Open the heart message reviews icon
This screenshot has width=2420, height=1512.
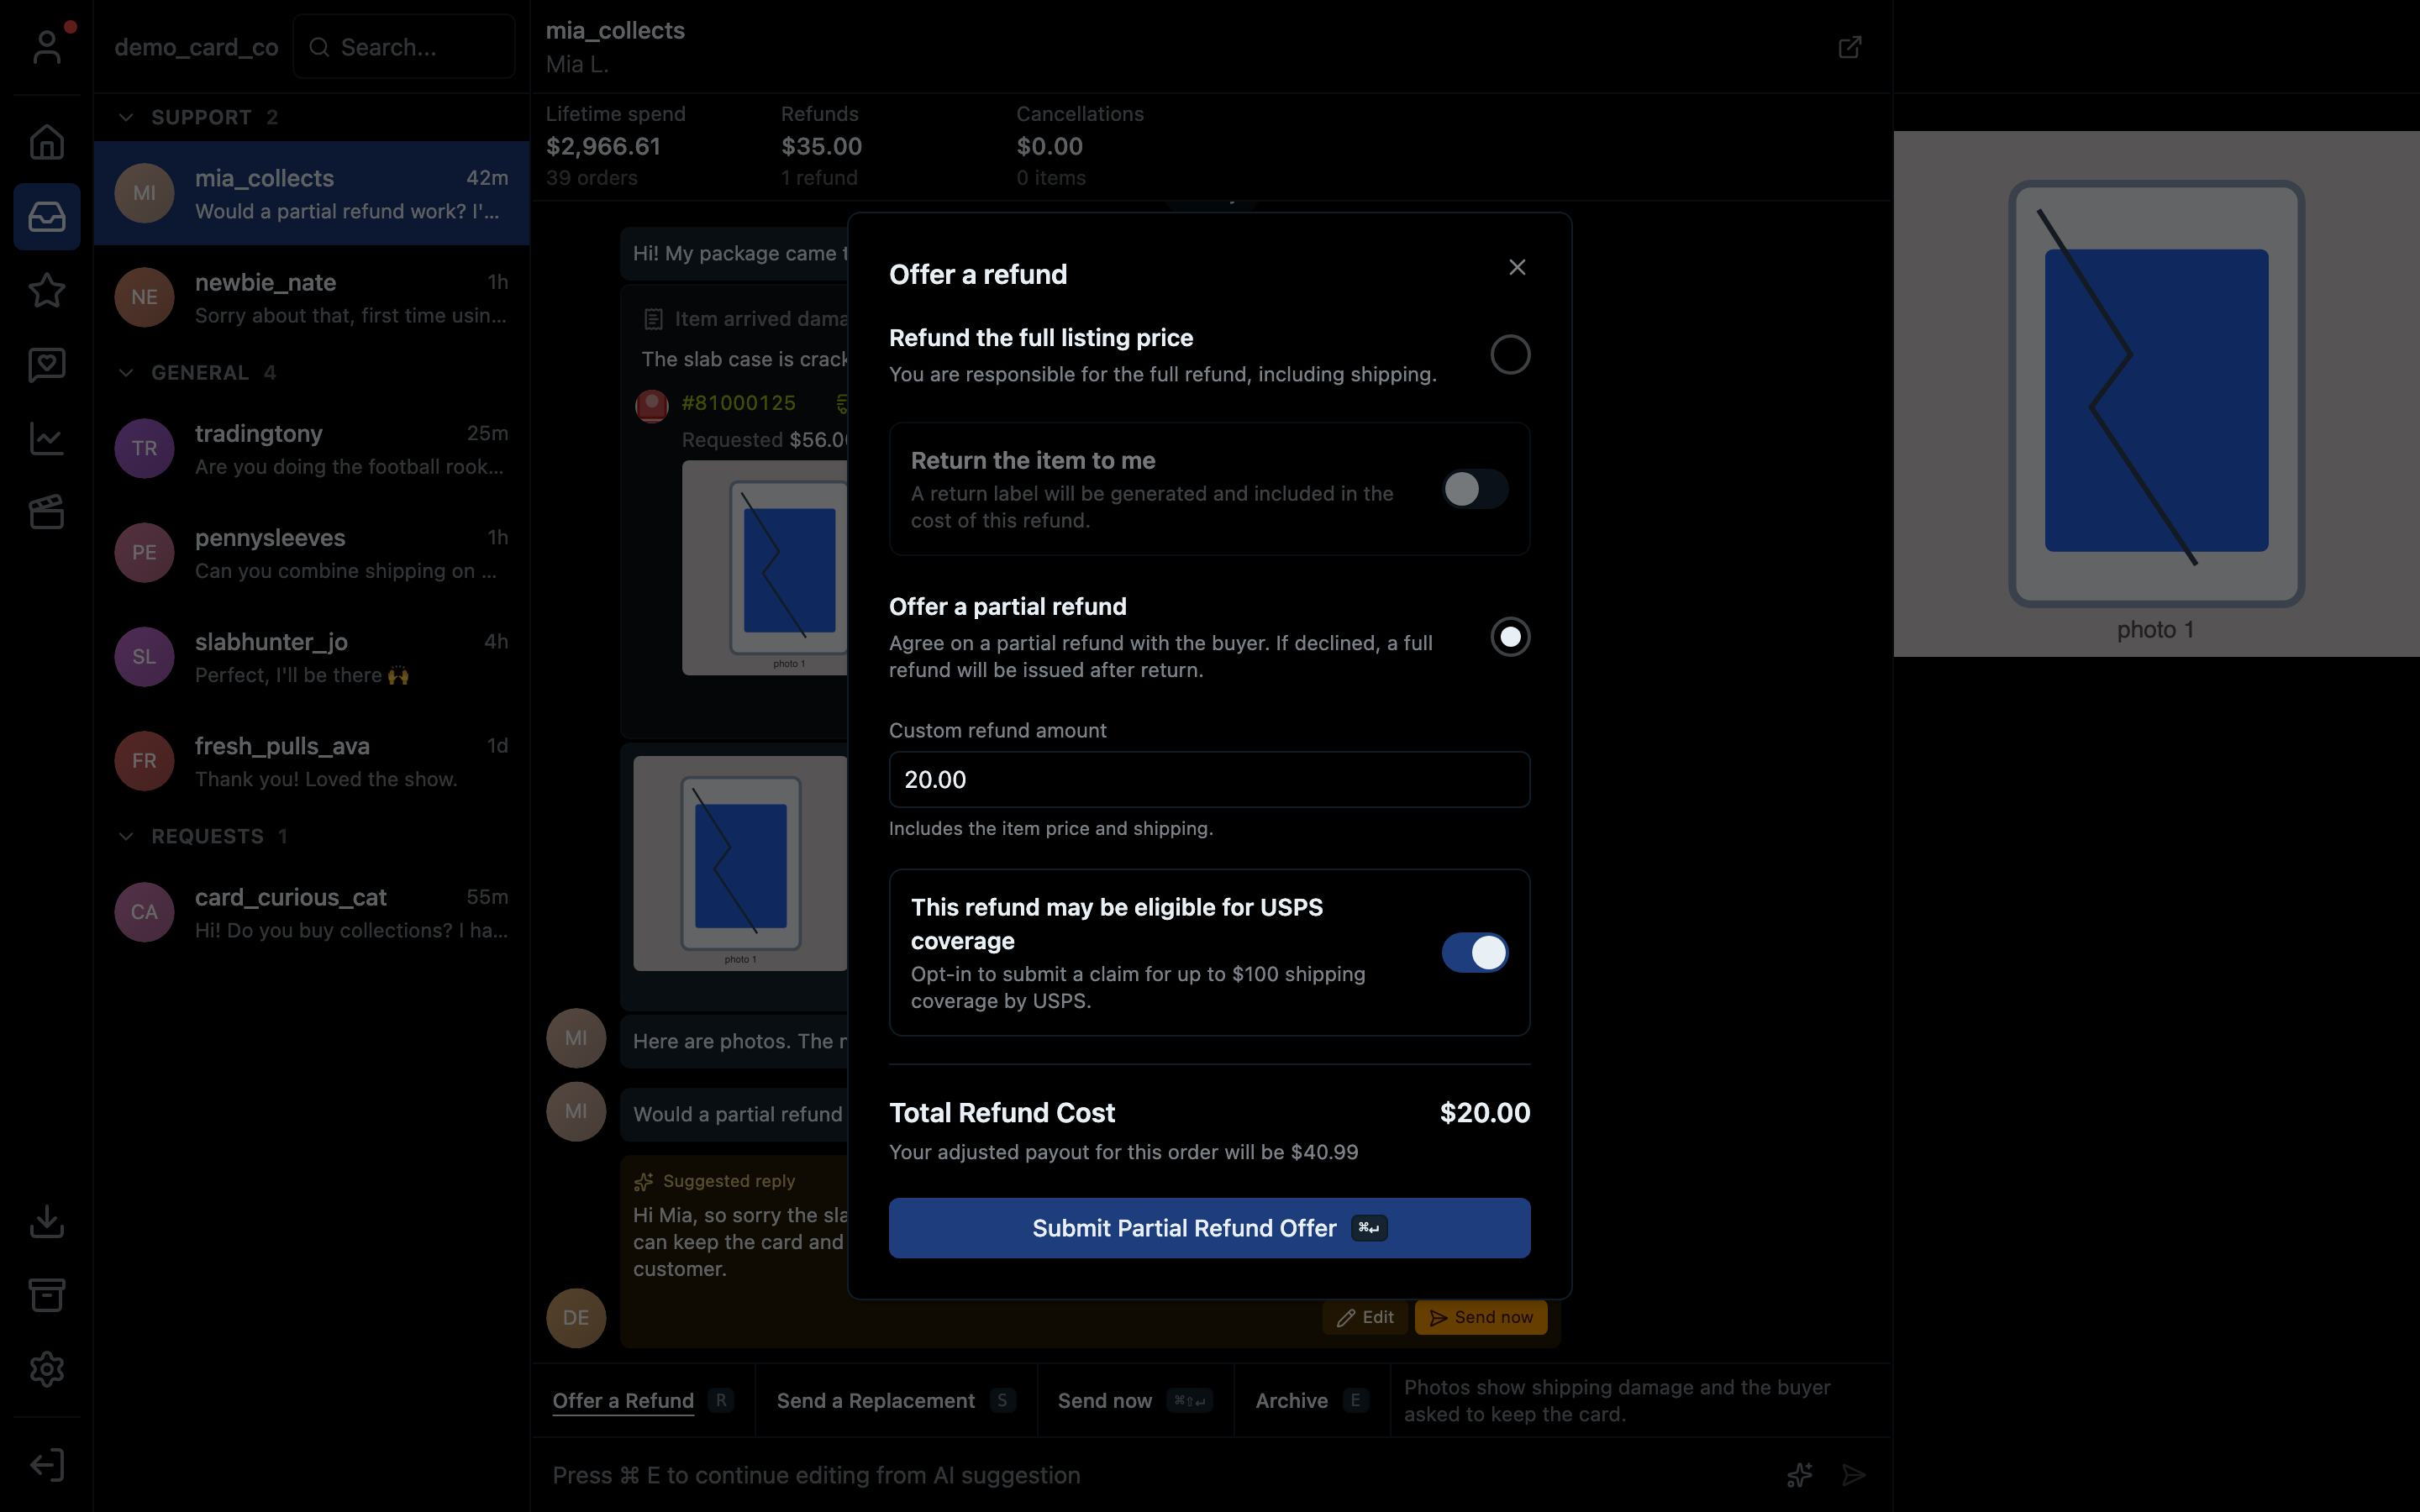47,364
